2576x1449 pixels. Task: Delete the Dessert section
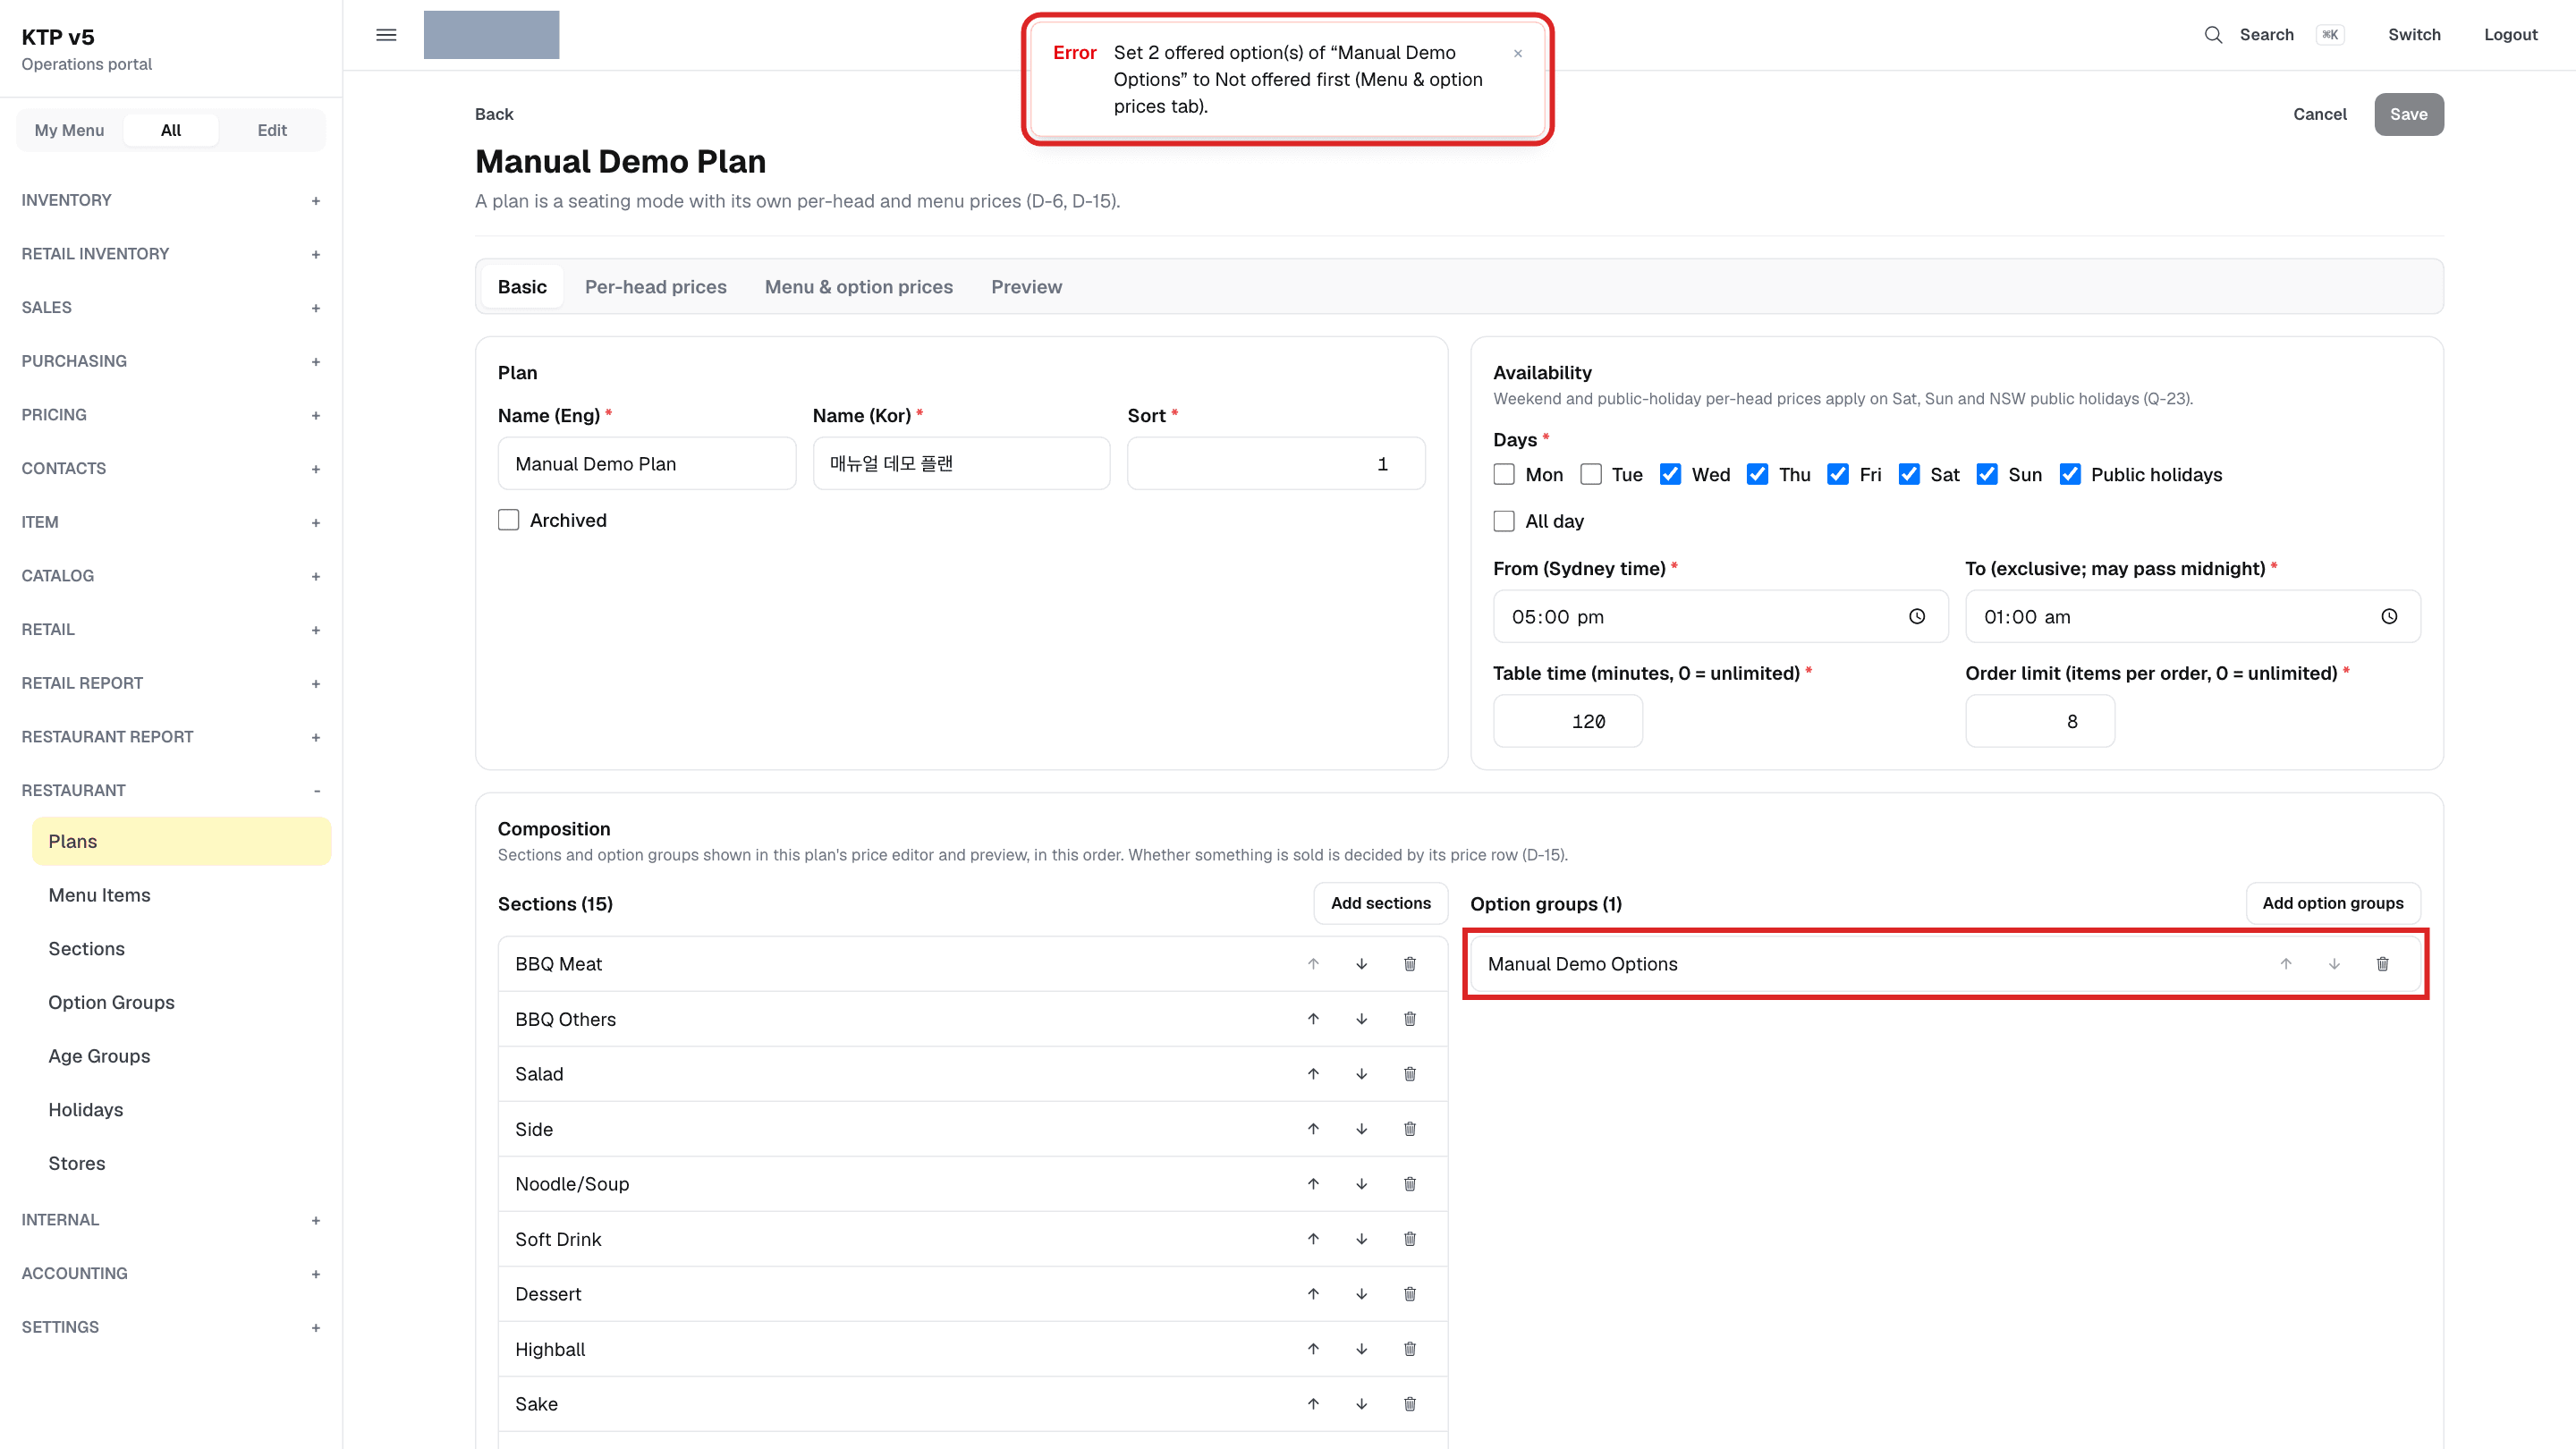[1409, 1294]
